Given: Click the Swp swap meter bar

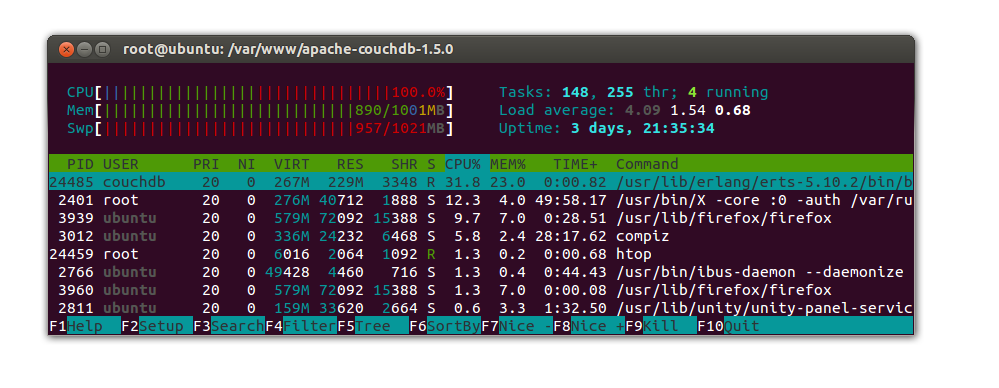Looking at the screenshot, I should (260, 129).
